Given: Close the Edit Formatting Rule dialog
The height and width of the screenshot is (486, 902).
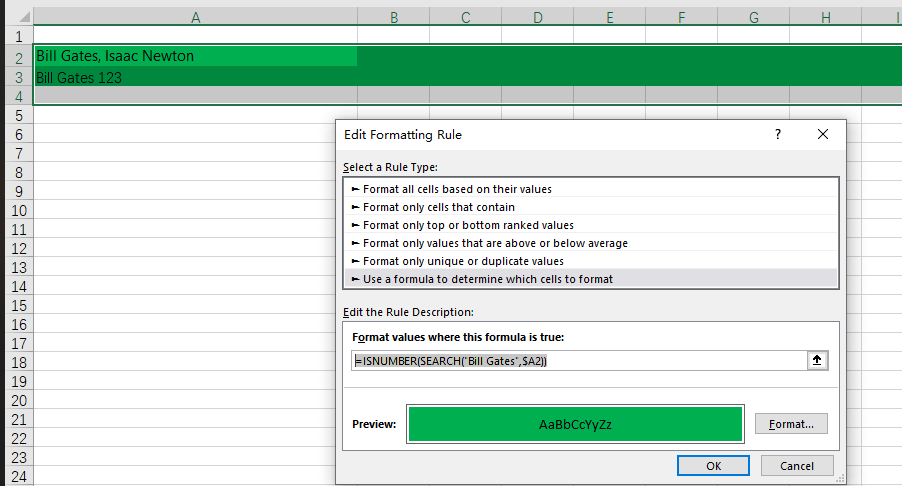Looking at the screenshot, I should pos(823,135).
